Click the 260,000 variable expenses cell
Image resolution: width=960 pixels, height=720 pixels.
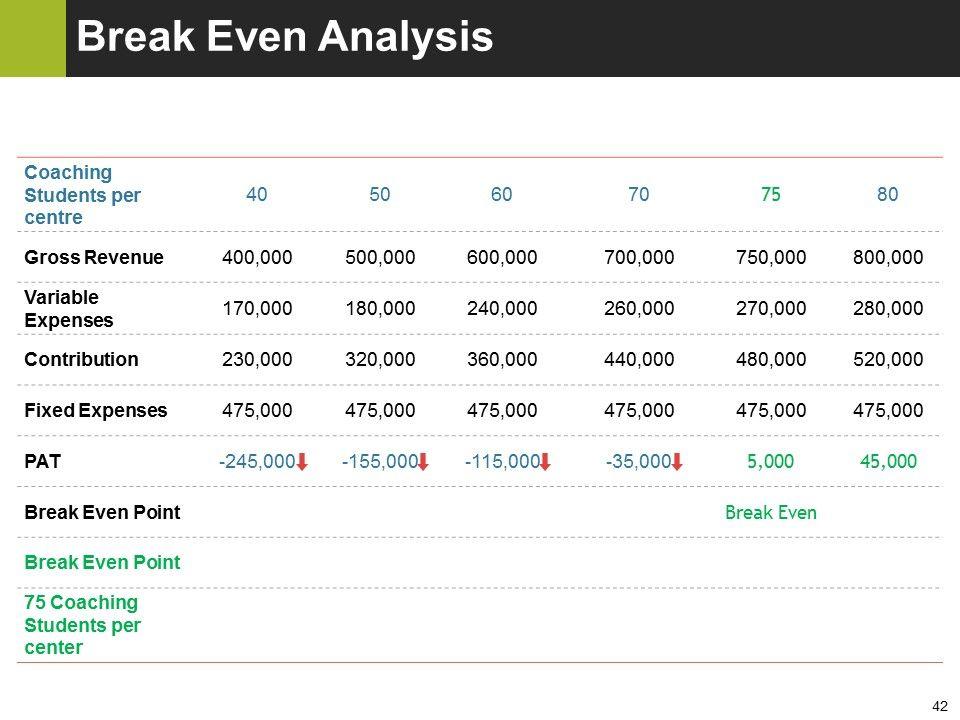click(639, 308)
